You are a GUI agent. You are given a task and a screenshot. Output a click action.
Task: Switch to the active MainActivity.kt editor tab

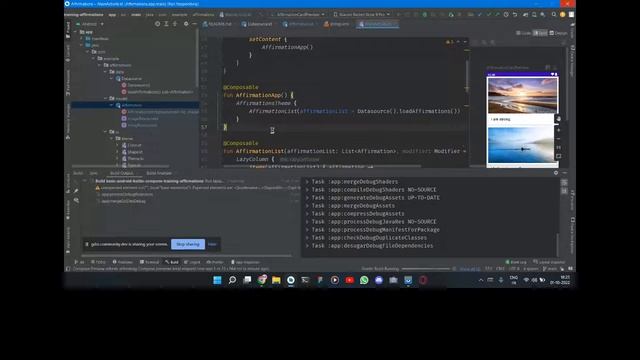378,24
